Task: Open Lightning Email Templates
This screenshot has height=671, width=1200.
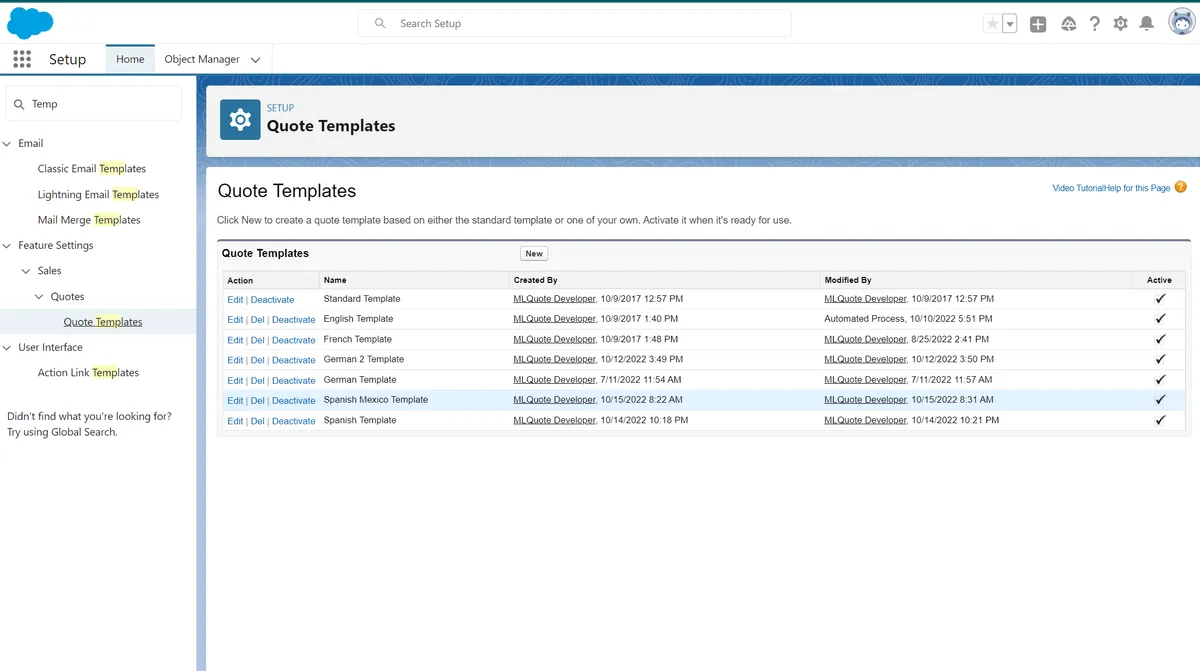Action: click(98, 195)
